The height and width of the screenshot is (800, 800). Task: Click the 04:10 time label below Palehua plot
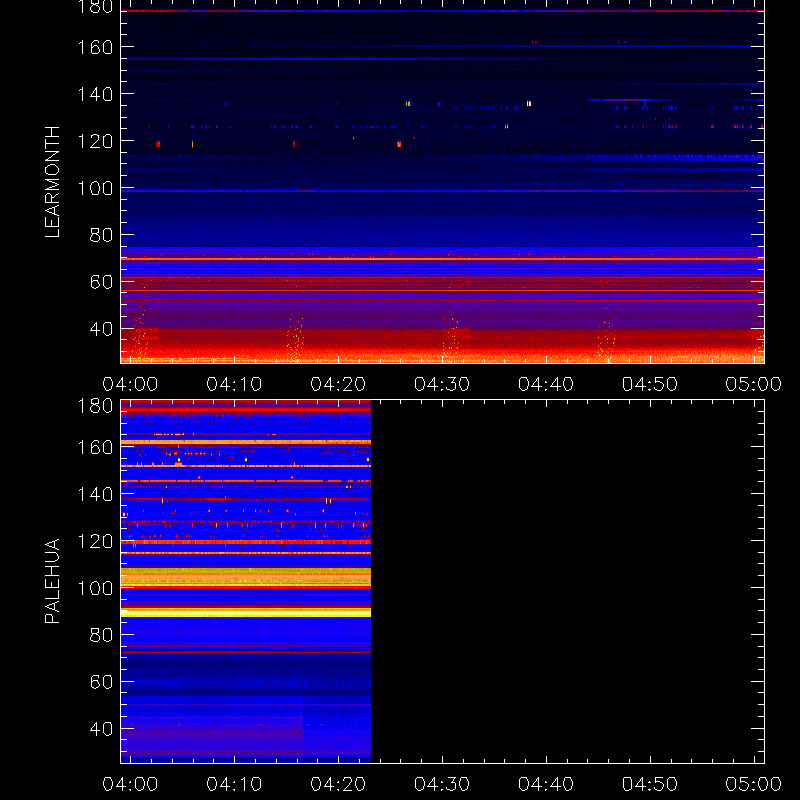coord(234,784)
